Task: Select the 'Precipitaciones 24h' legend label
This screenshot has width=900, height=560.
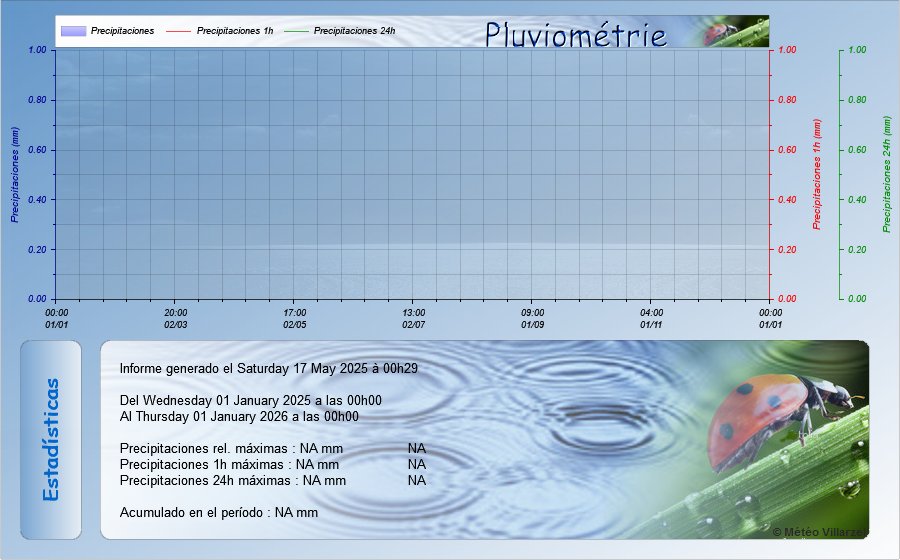Action: click(354, 31)
